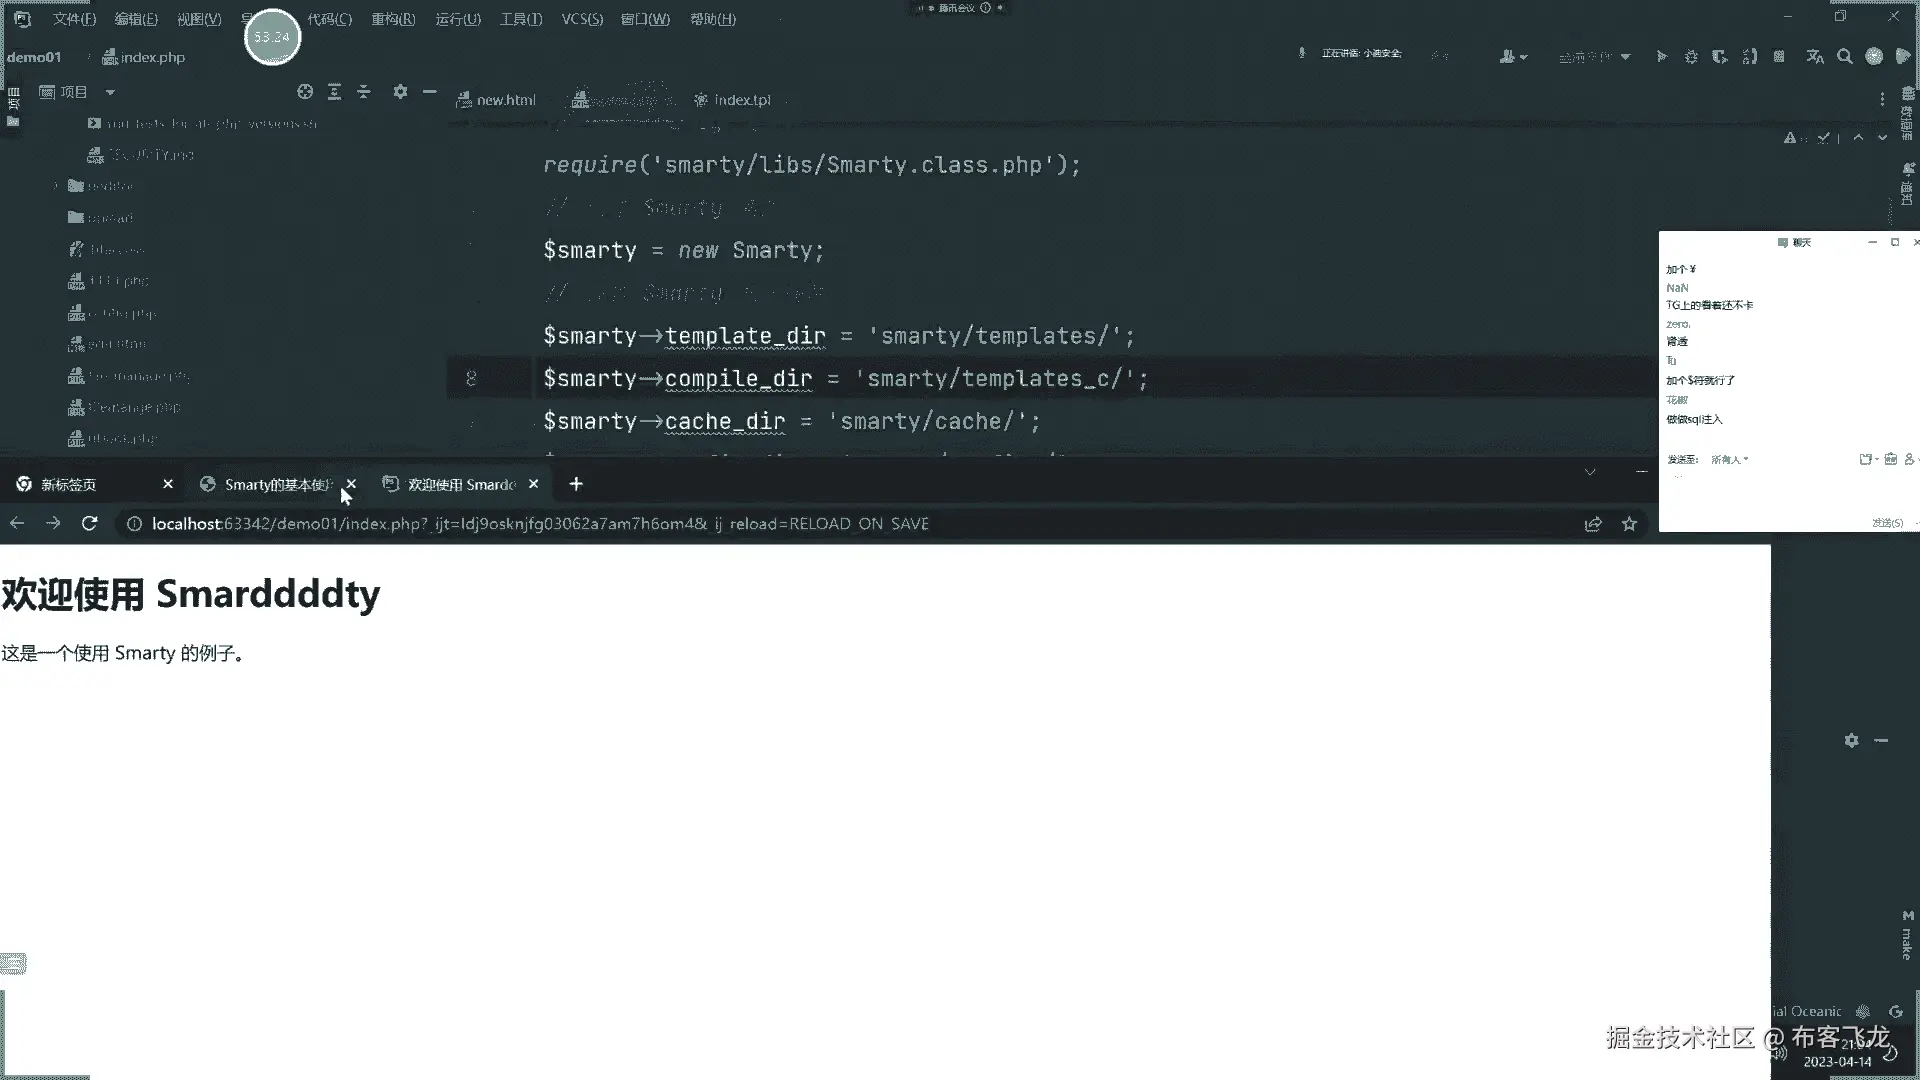Reload the browser page
Image resolution: width=1920 pixels, height=1080 pixels.
click(89, 523)
